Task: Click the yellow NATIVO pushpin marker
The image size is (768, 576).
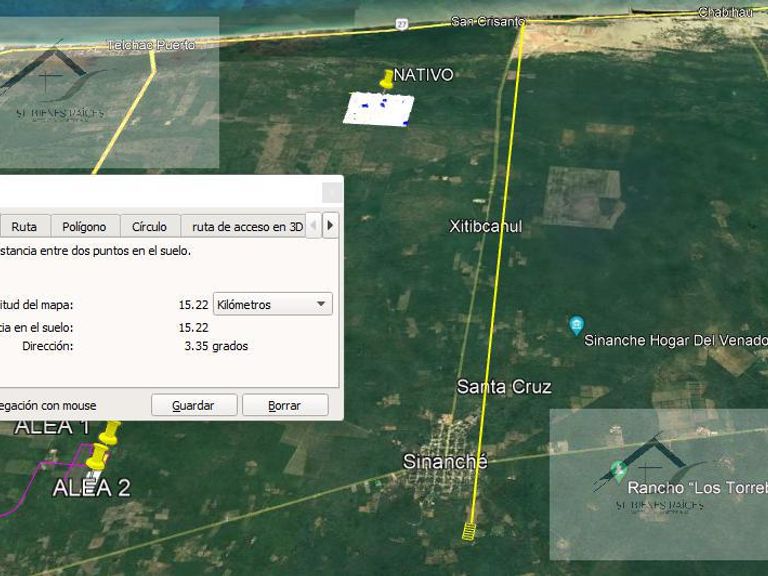Action: pyautogui.click(x=386, y=79)
